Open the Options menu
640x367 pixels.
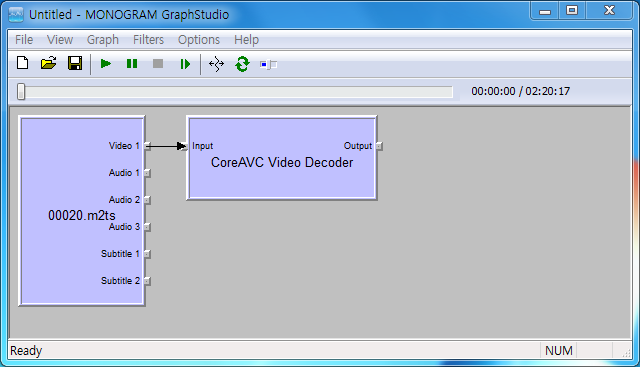click(x=199, y=40)
